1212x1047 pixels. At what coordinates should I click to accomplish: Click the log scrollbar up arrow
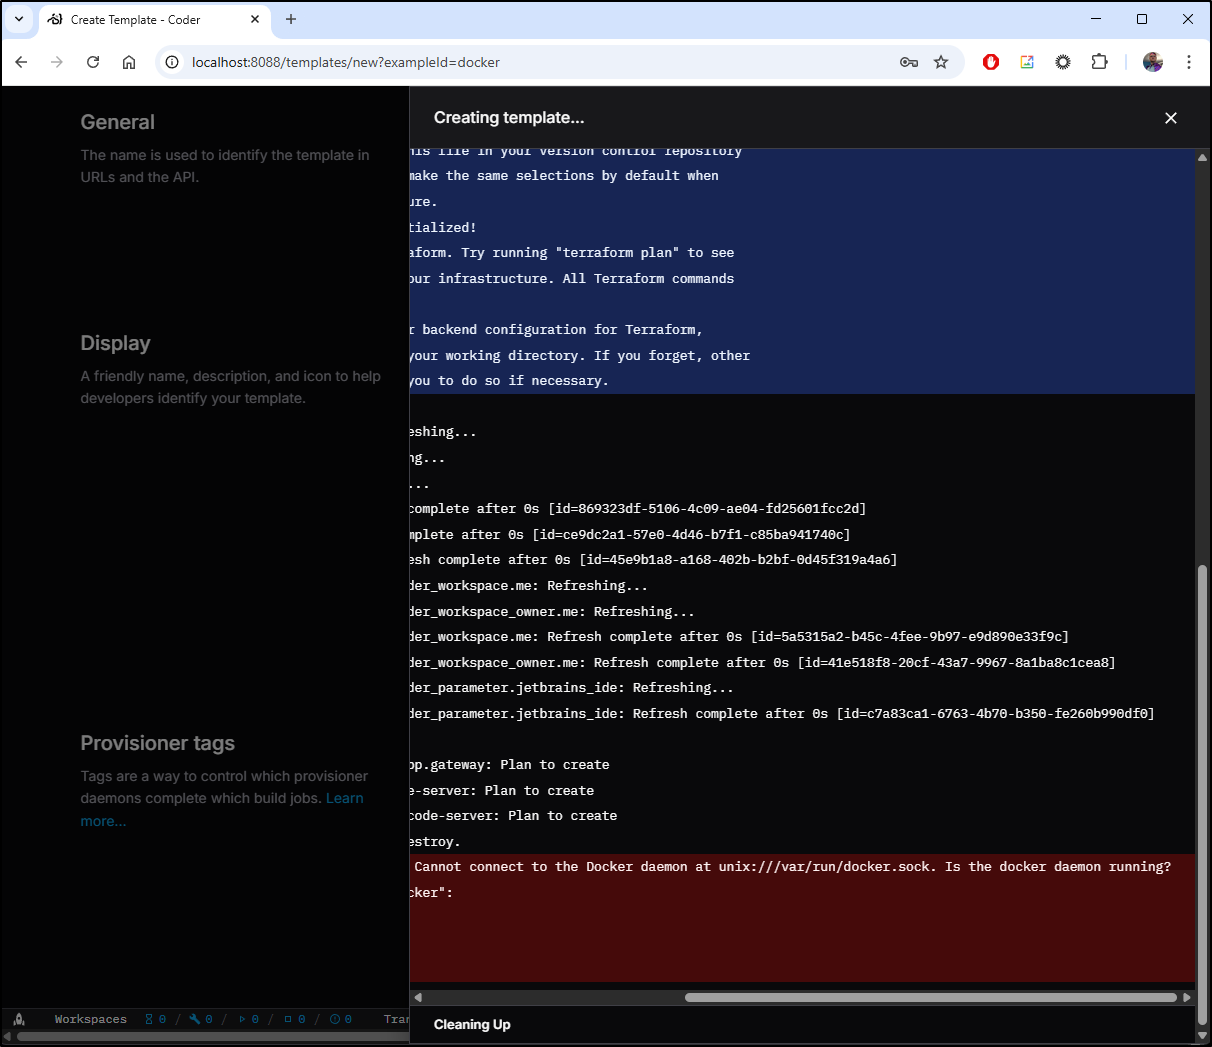tap(1203, 157)
